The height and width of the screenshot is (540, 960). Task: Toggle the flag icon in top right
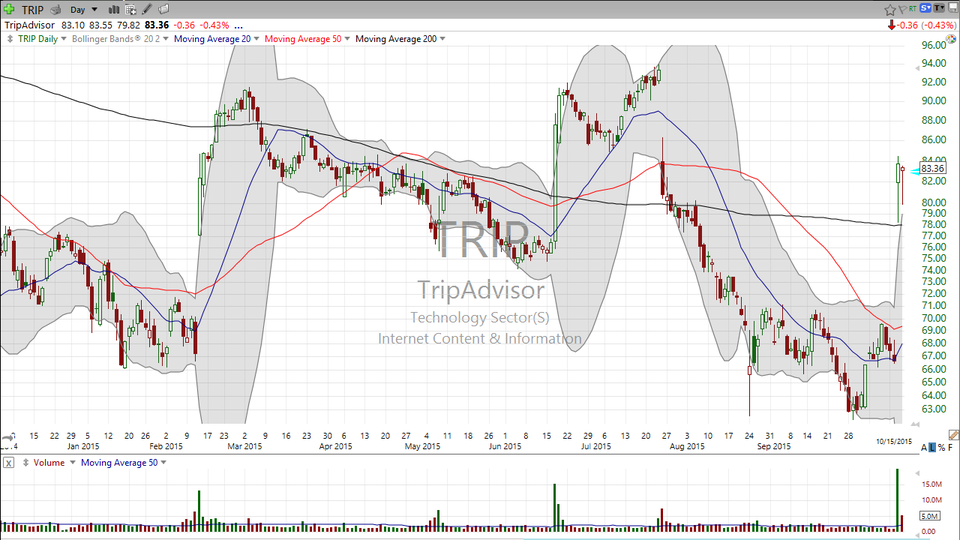[x=902, y=9]
